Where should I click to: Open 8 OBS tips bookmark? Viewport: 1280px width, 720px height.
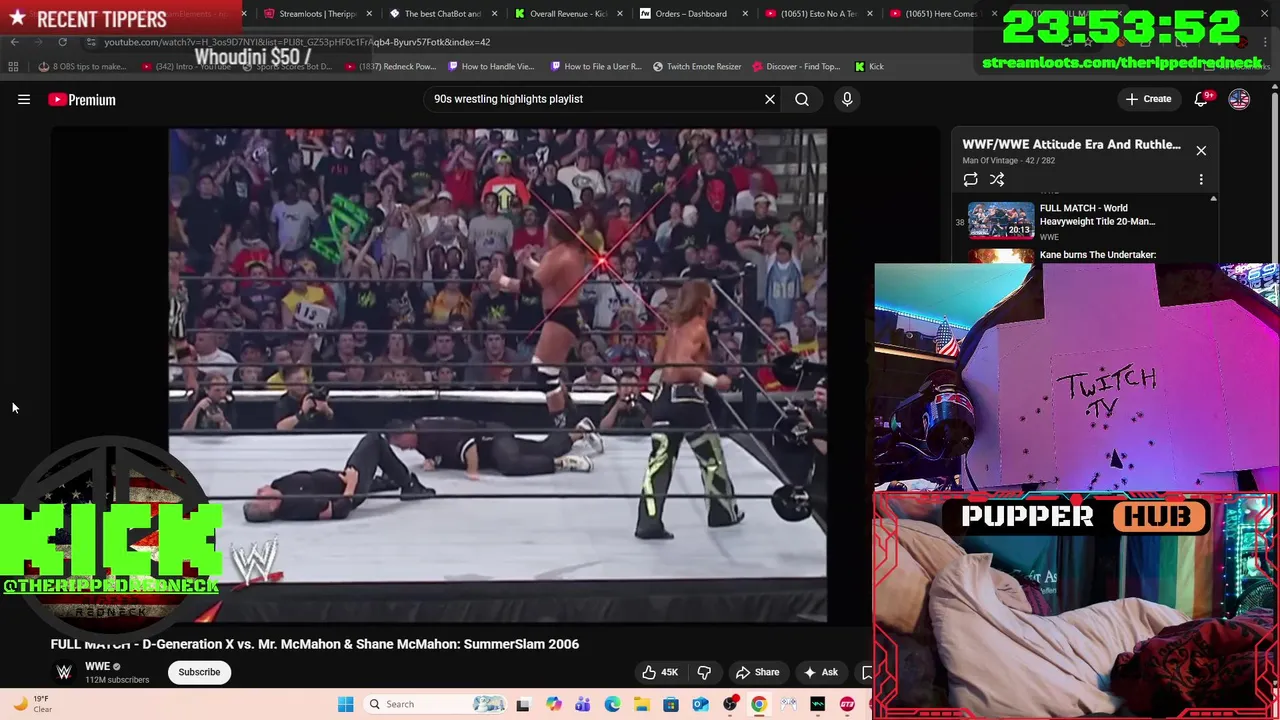(82, 67)
